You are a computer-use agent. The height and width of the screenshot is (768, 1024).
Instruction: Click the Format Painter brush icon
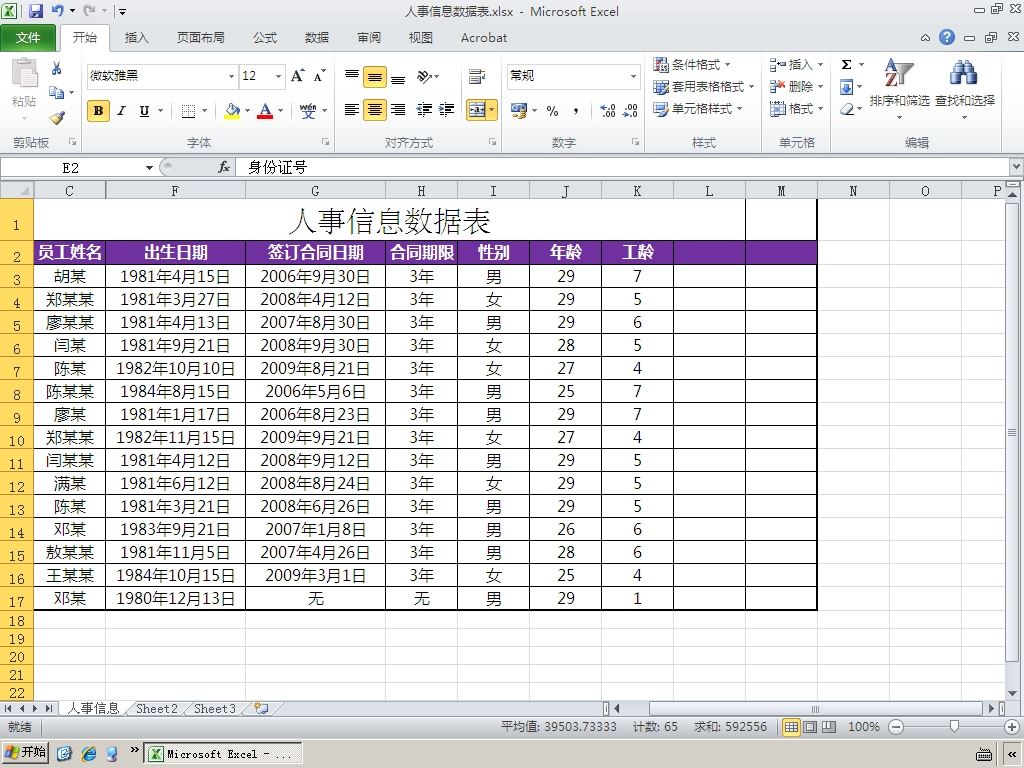tap(57, 118)
